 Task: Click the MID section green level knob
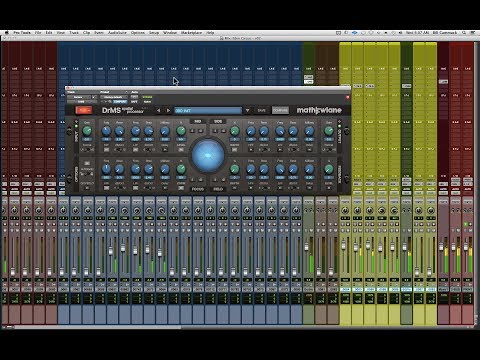tap(181, 131)
